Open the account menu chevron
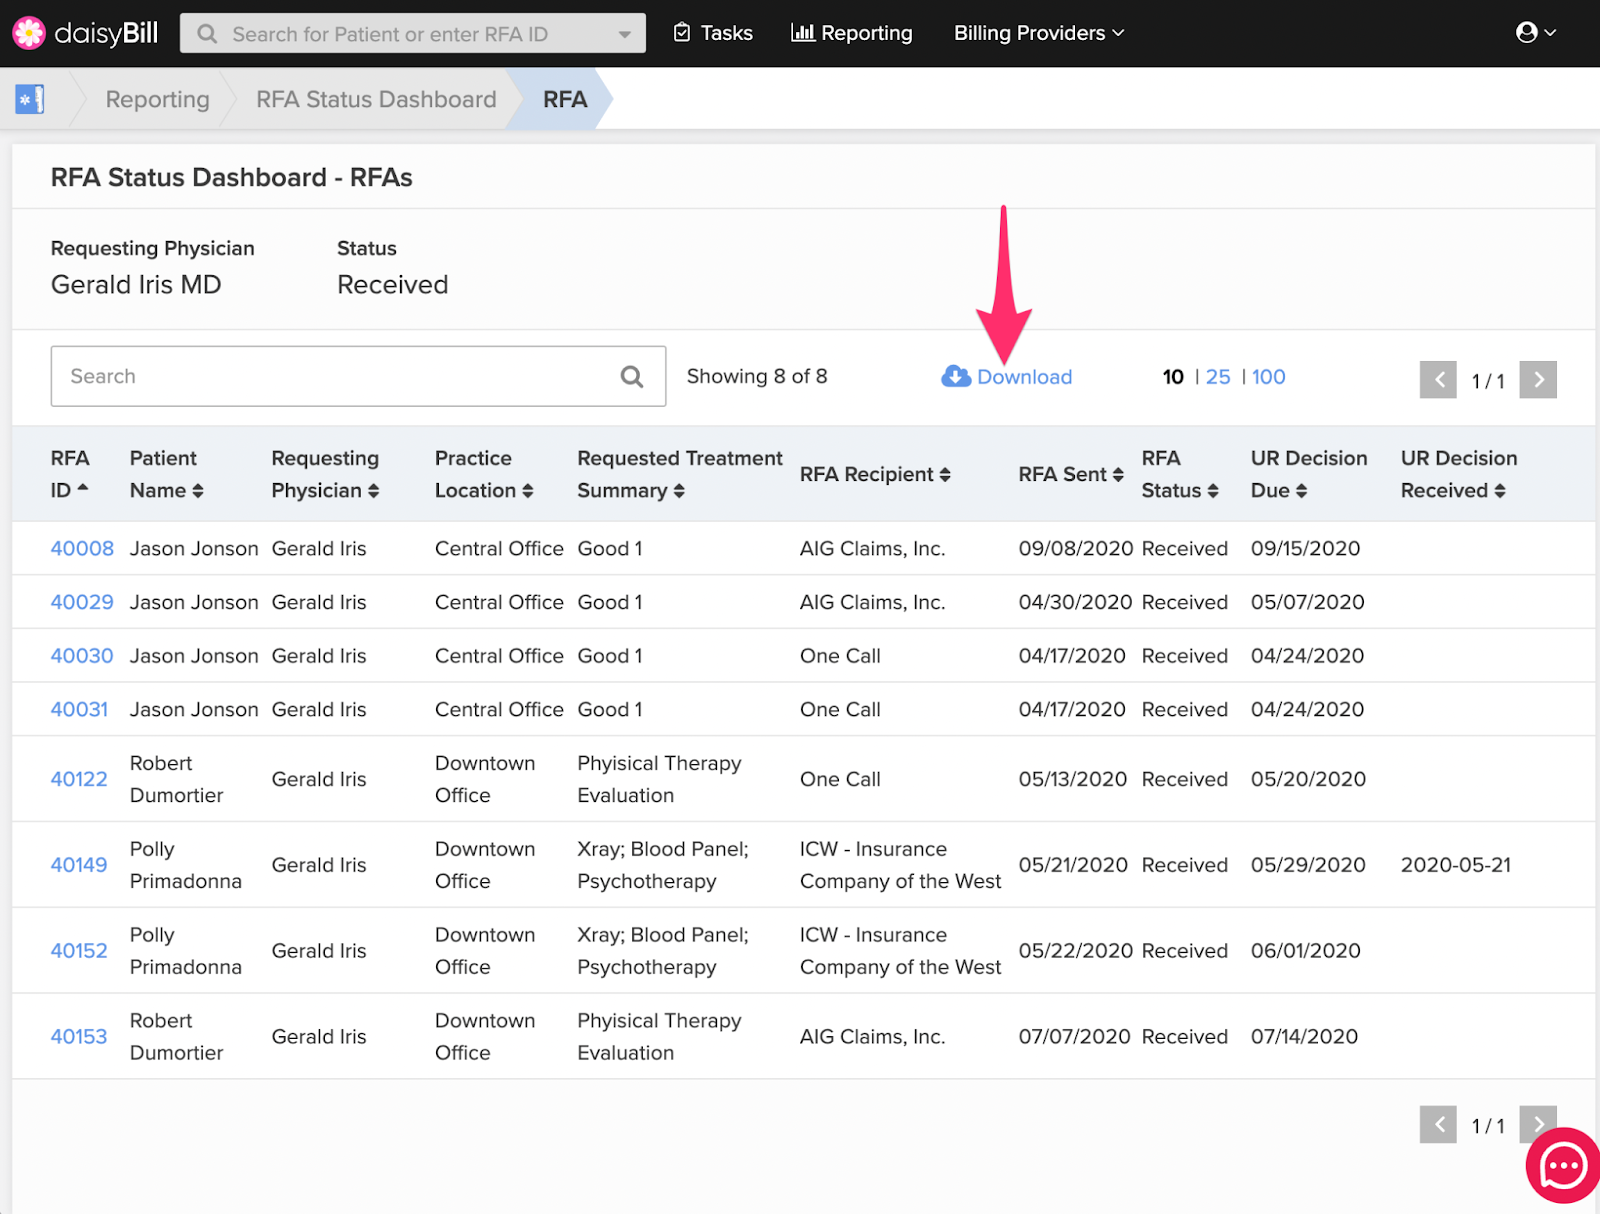 1549,33
